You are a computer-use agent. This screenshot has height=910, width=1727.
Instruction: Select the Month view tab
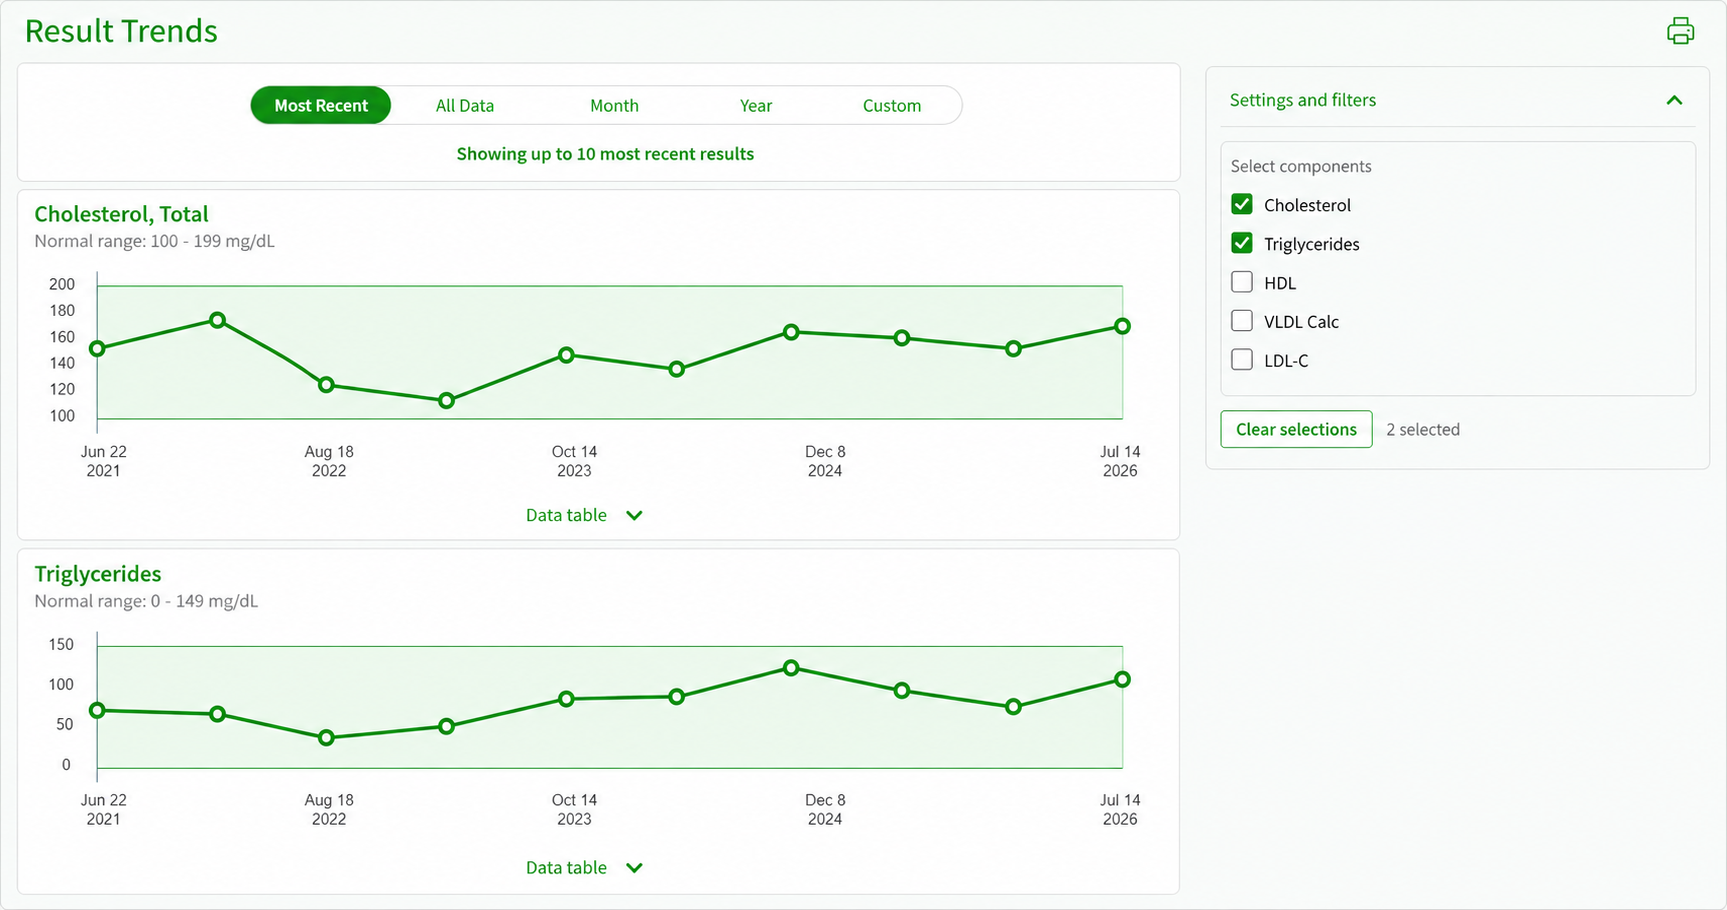coord(614,105)
